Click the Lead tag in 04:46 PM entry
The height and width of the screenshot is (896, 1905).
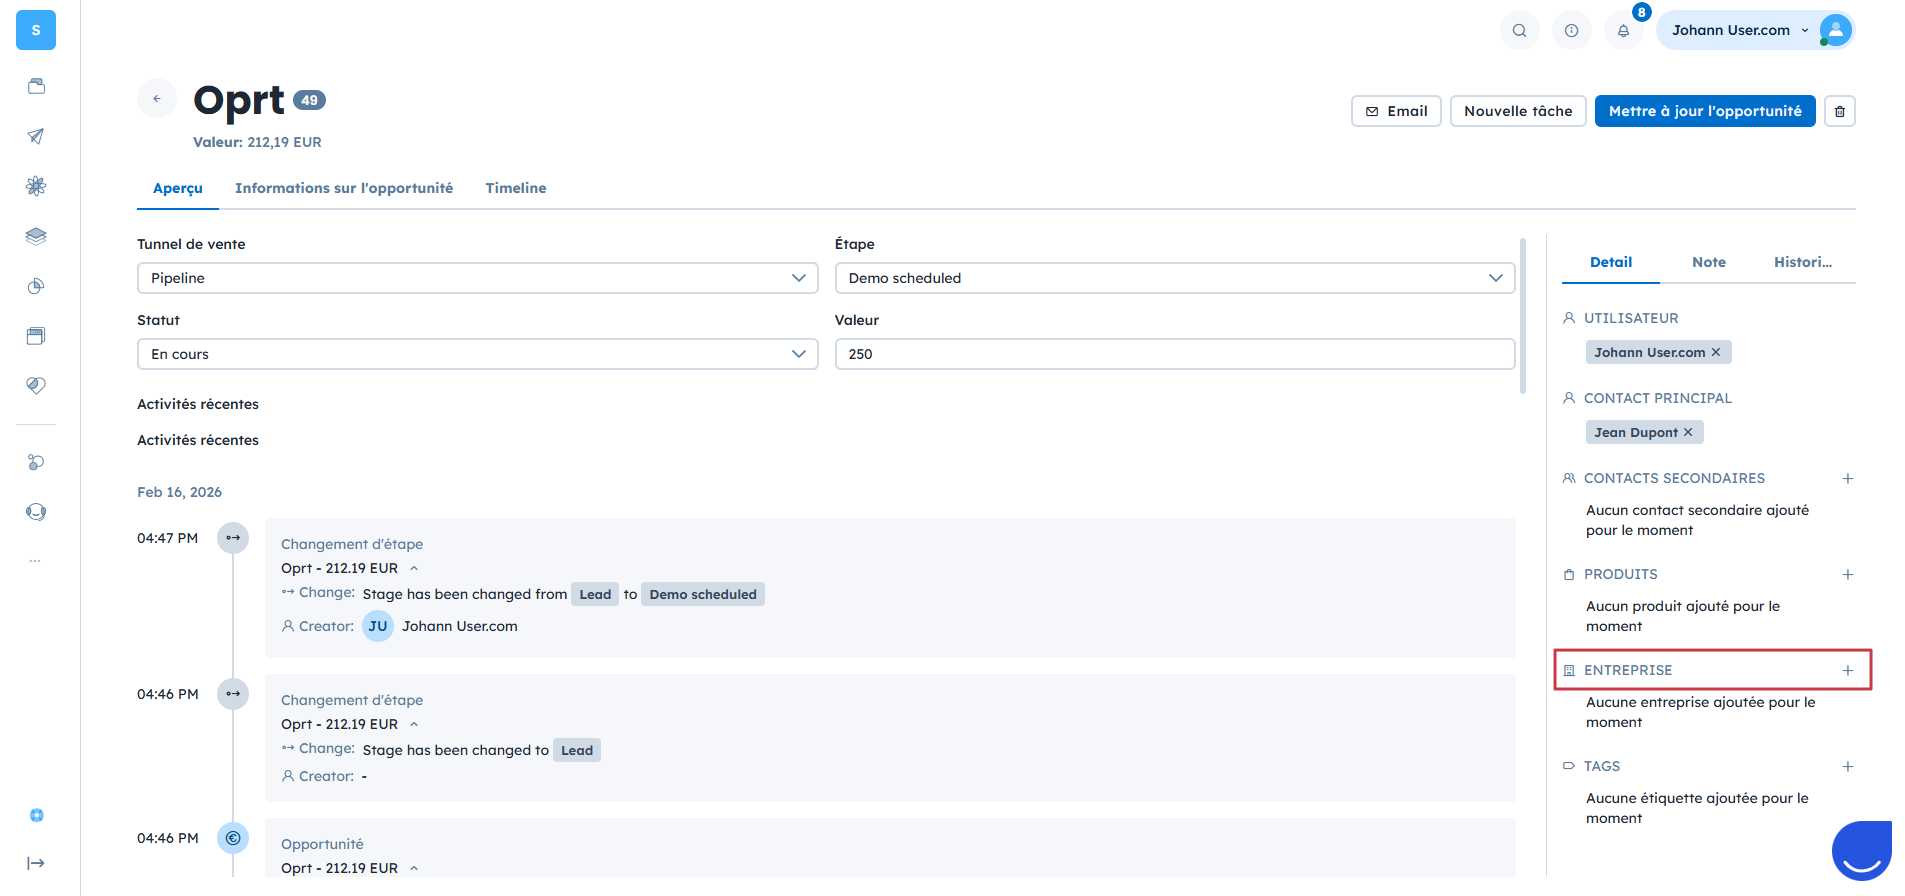[x=577, y=750]
